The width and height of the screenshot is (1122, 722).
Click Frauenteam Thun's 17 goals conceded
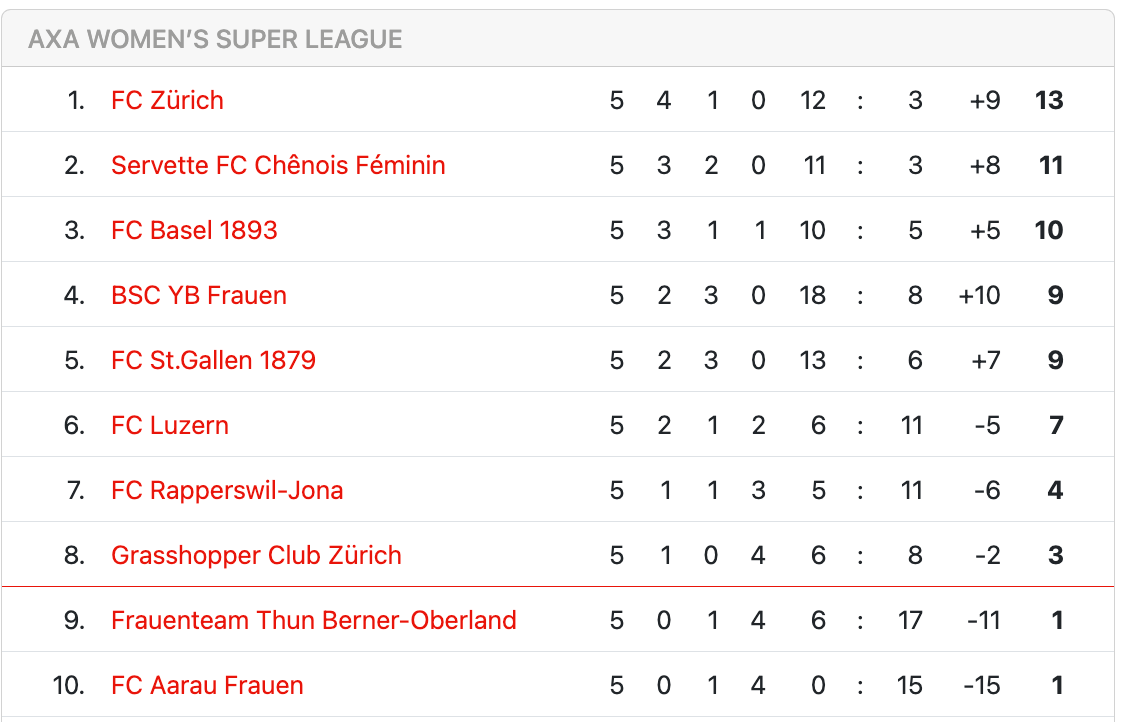tap(910, 620)
